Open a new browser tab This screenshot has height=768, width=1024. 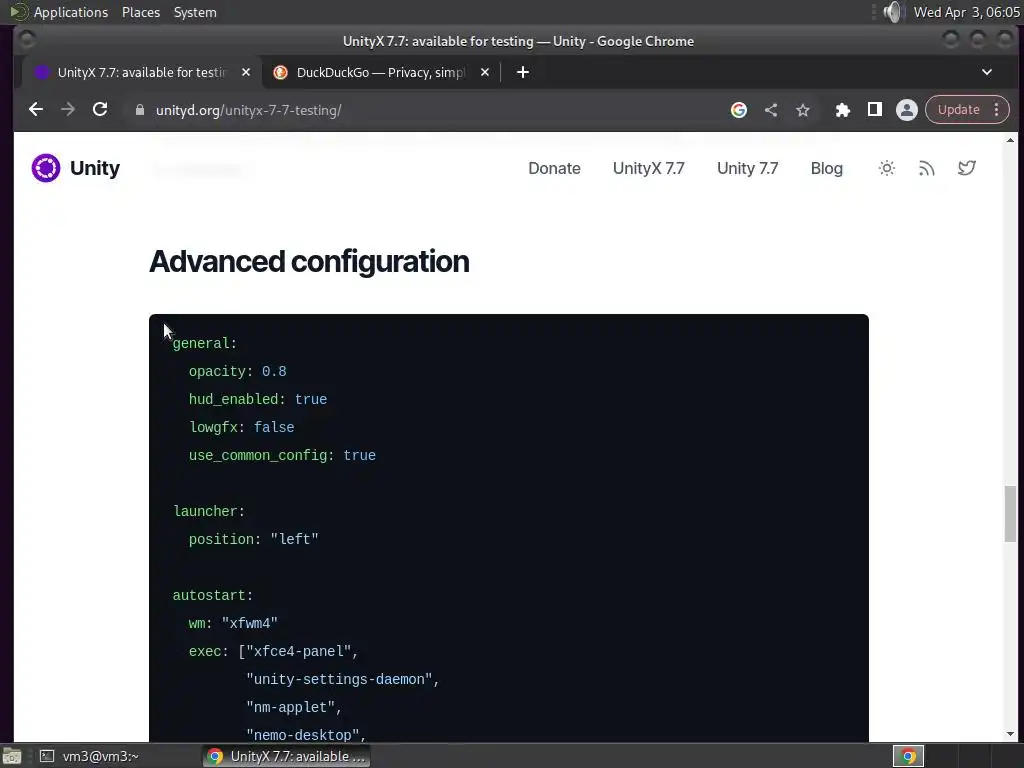[522, 72]
